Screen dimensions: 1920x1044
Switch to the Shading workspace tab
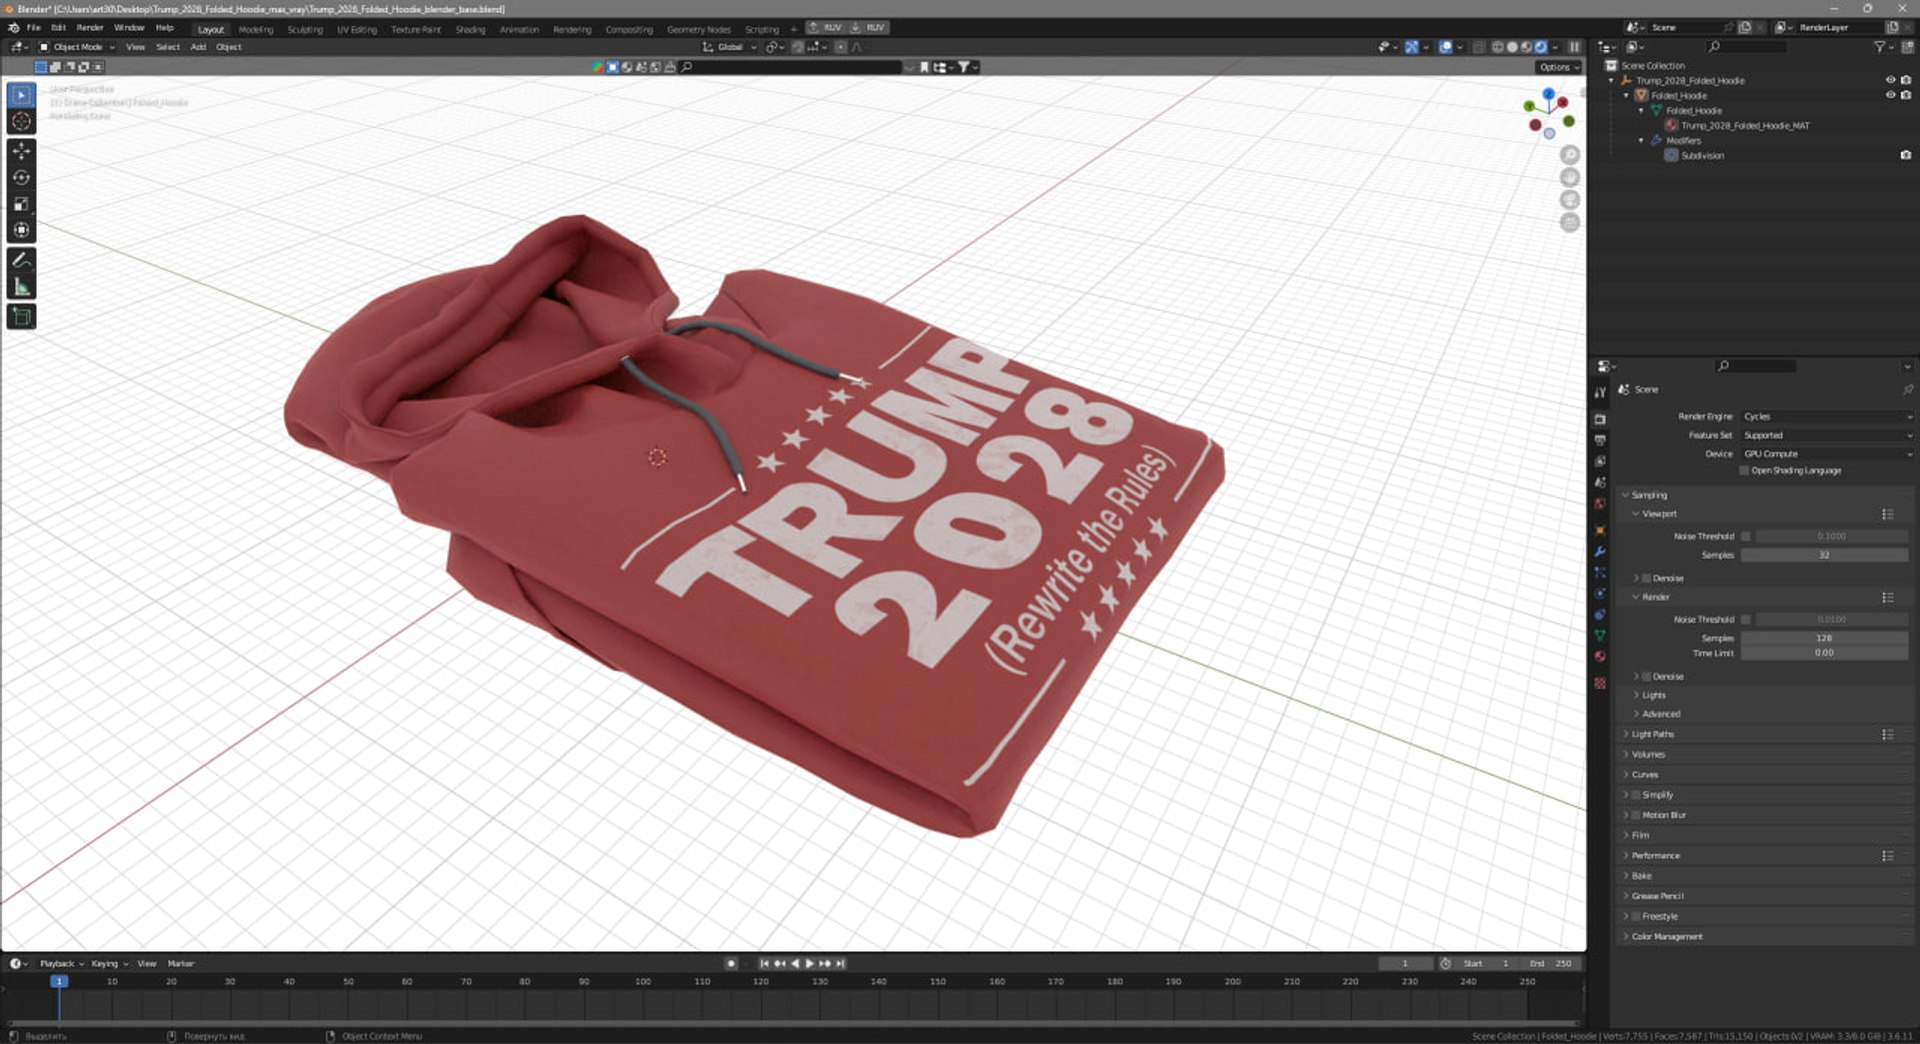pyautogui.click(x=470, y=29)
